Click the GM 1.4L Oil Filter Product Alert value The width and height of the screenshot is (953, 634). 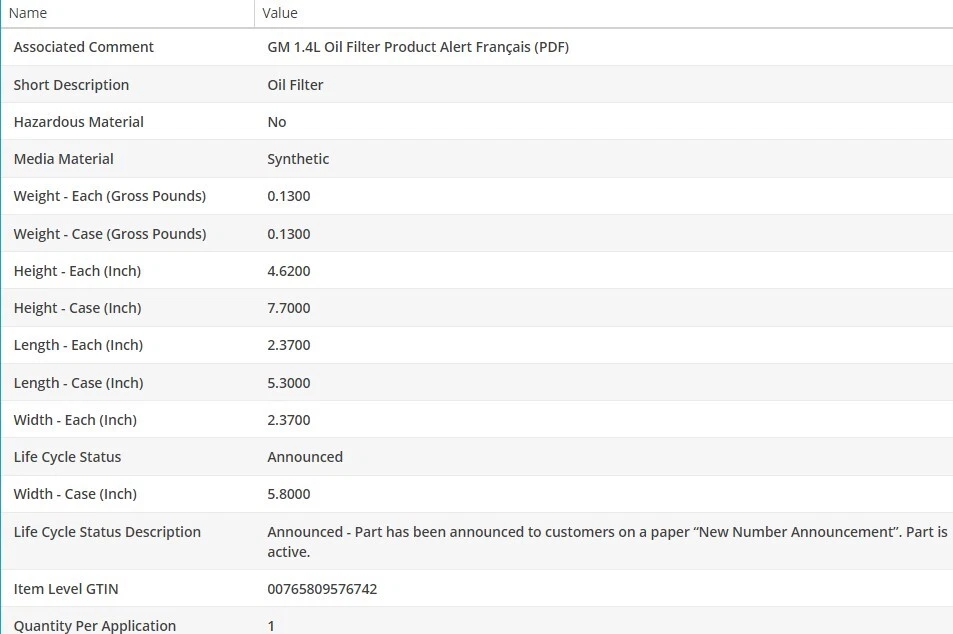[418, 47]
